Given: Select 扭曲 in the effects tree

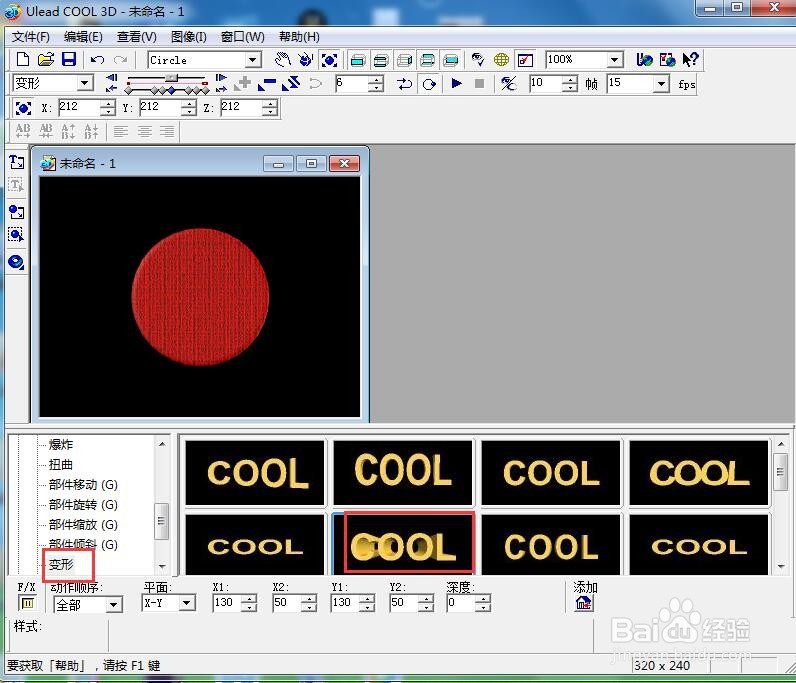Looking at the screenshot, I should tap(61, 465).
